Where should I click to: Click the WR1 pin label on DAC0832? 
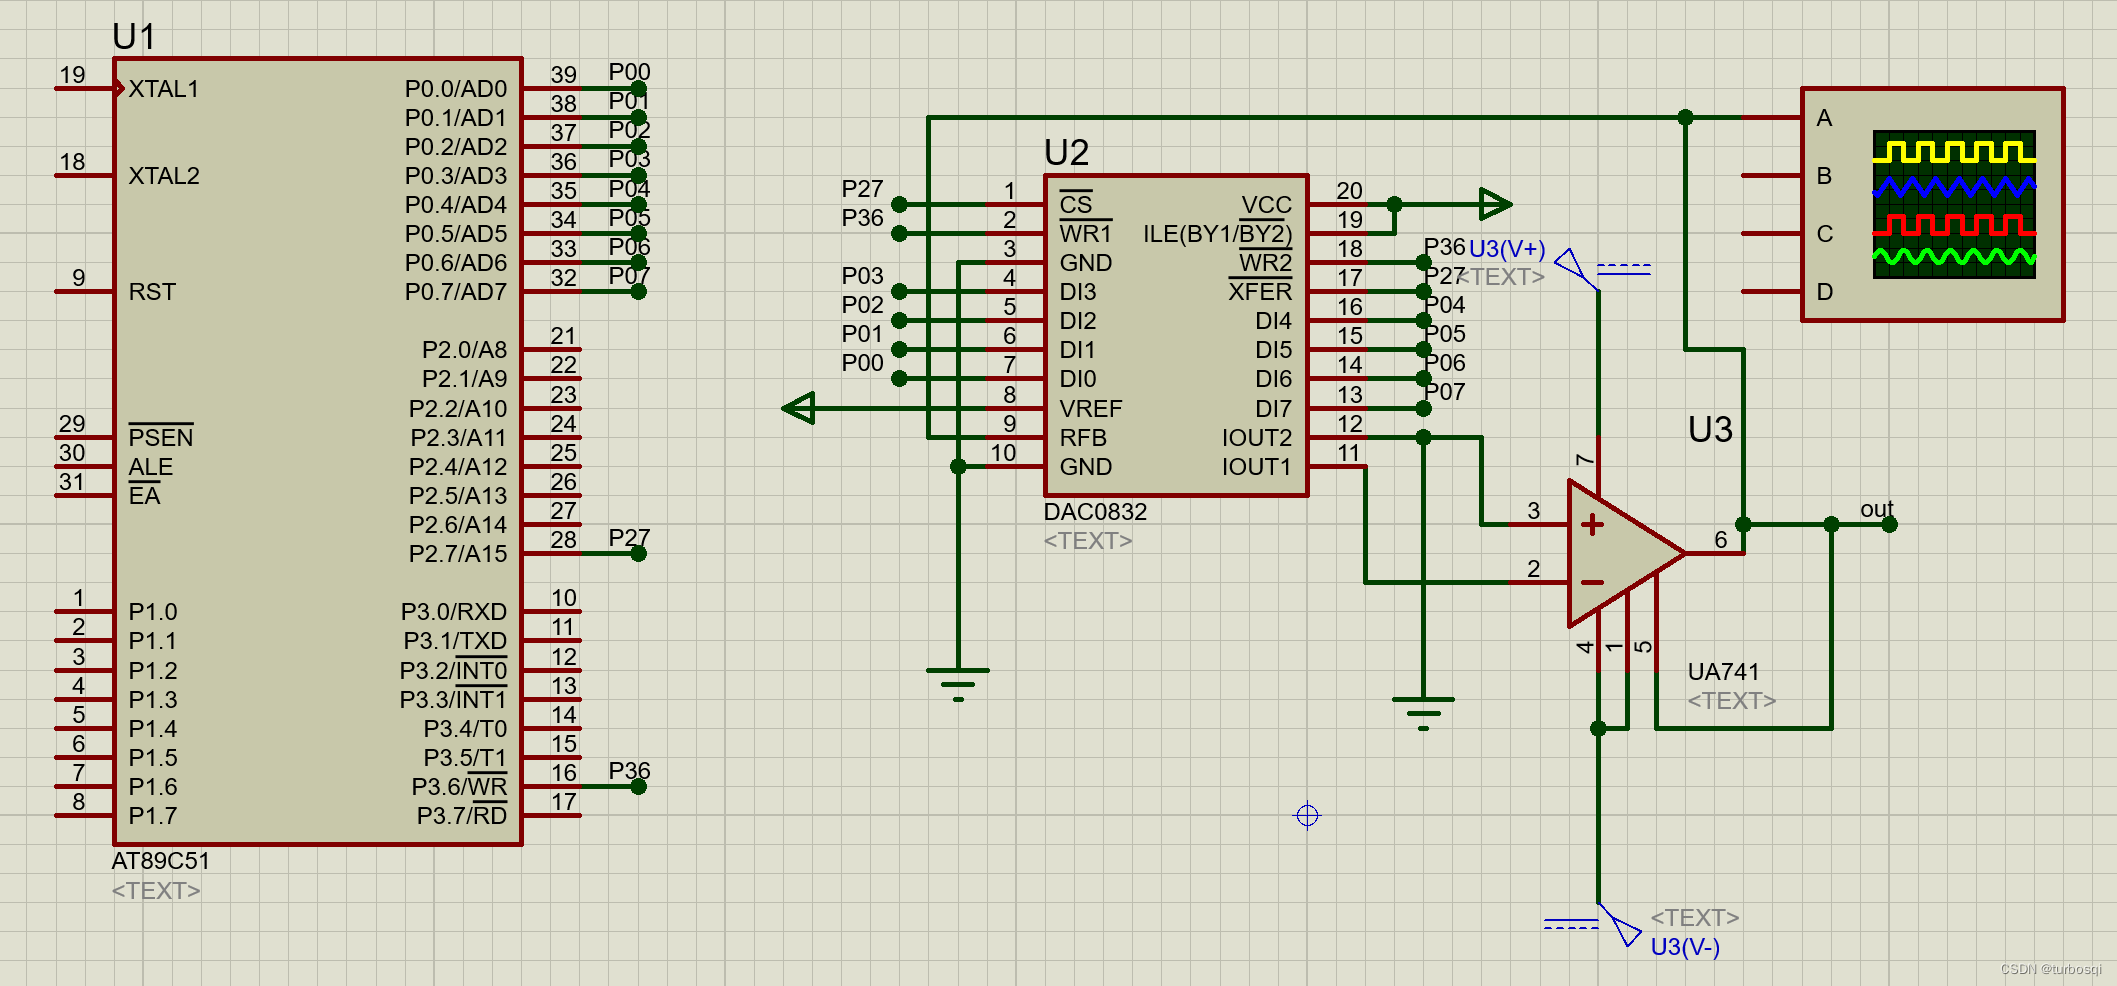tap(1086, 233)
